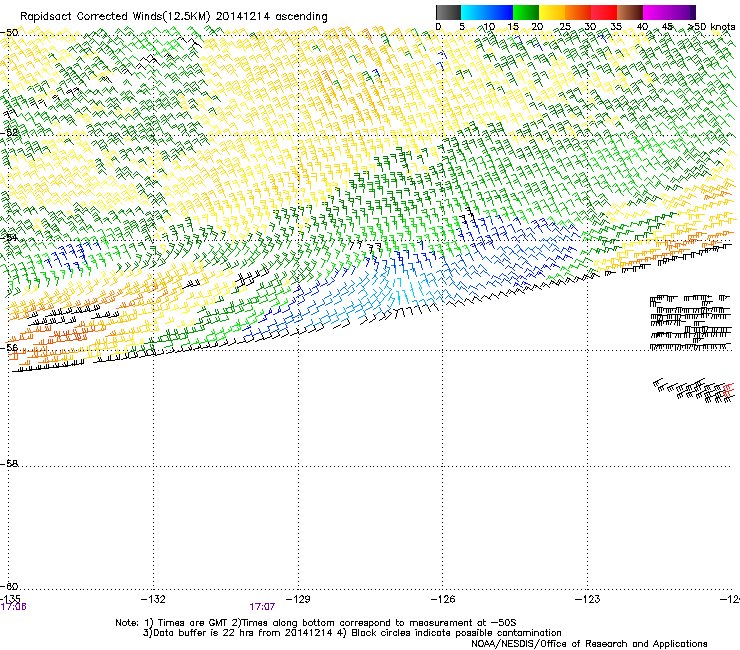Image resolution: width=740 pixels, height=650 pixels.
Task: Click the -56 latitude axis label
Action: tap(9, 348)
